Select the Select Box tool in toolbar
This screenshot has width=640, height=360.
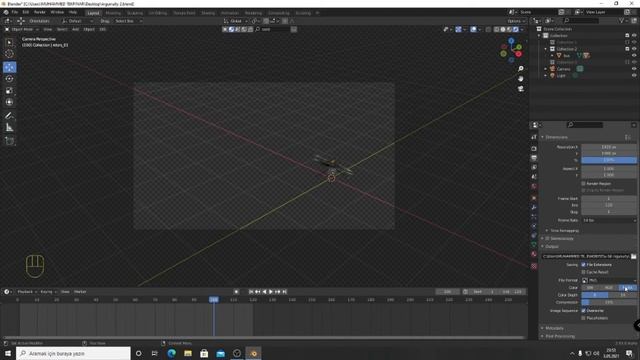coord(9,42)
